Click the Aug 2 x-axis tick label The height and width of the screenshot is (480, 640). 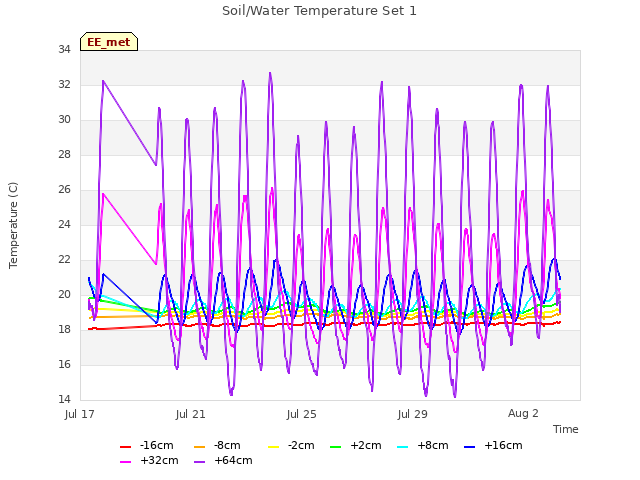pos(523,413)
